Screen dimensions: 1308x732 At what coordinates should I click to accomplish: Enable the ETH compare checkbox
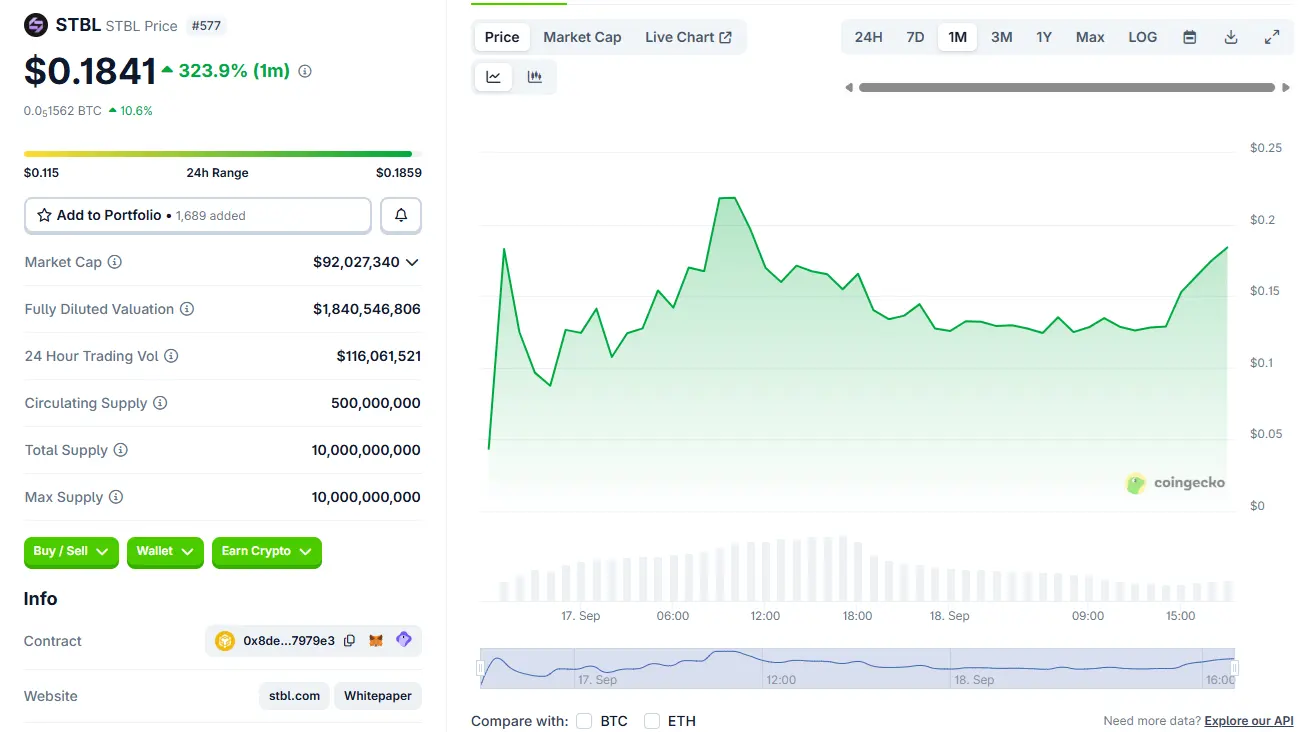point(652,721)
